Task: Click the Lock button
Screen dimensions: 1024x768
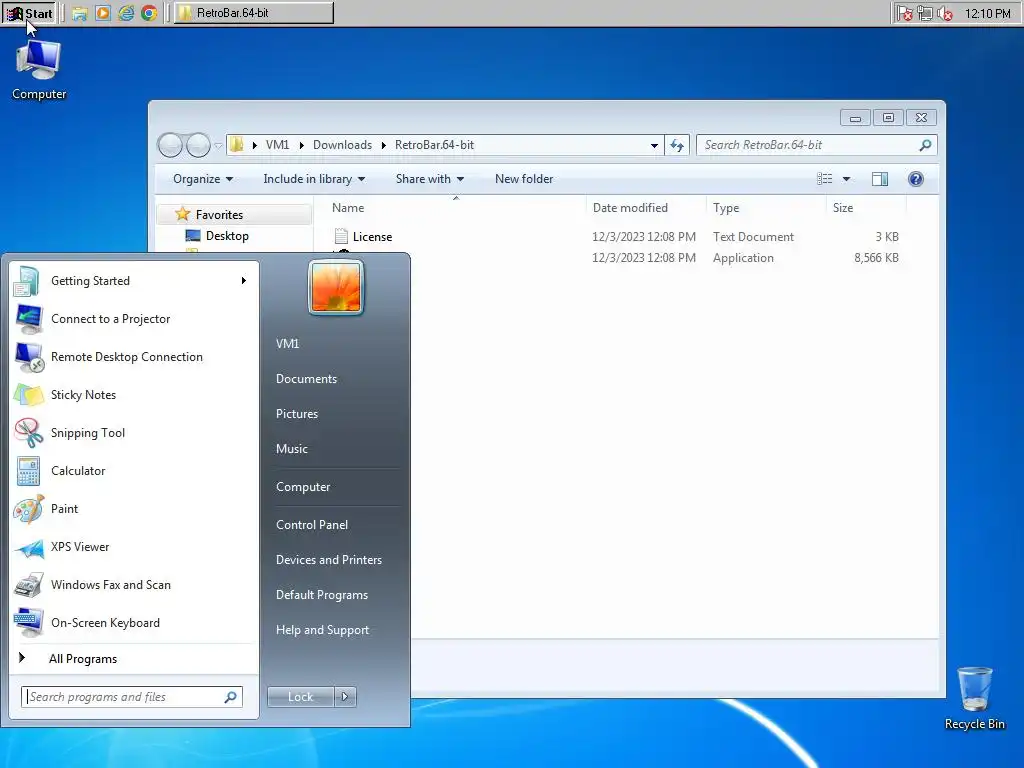Action: (x=300, y=697)
